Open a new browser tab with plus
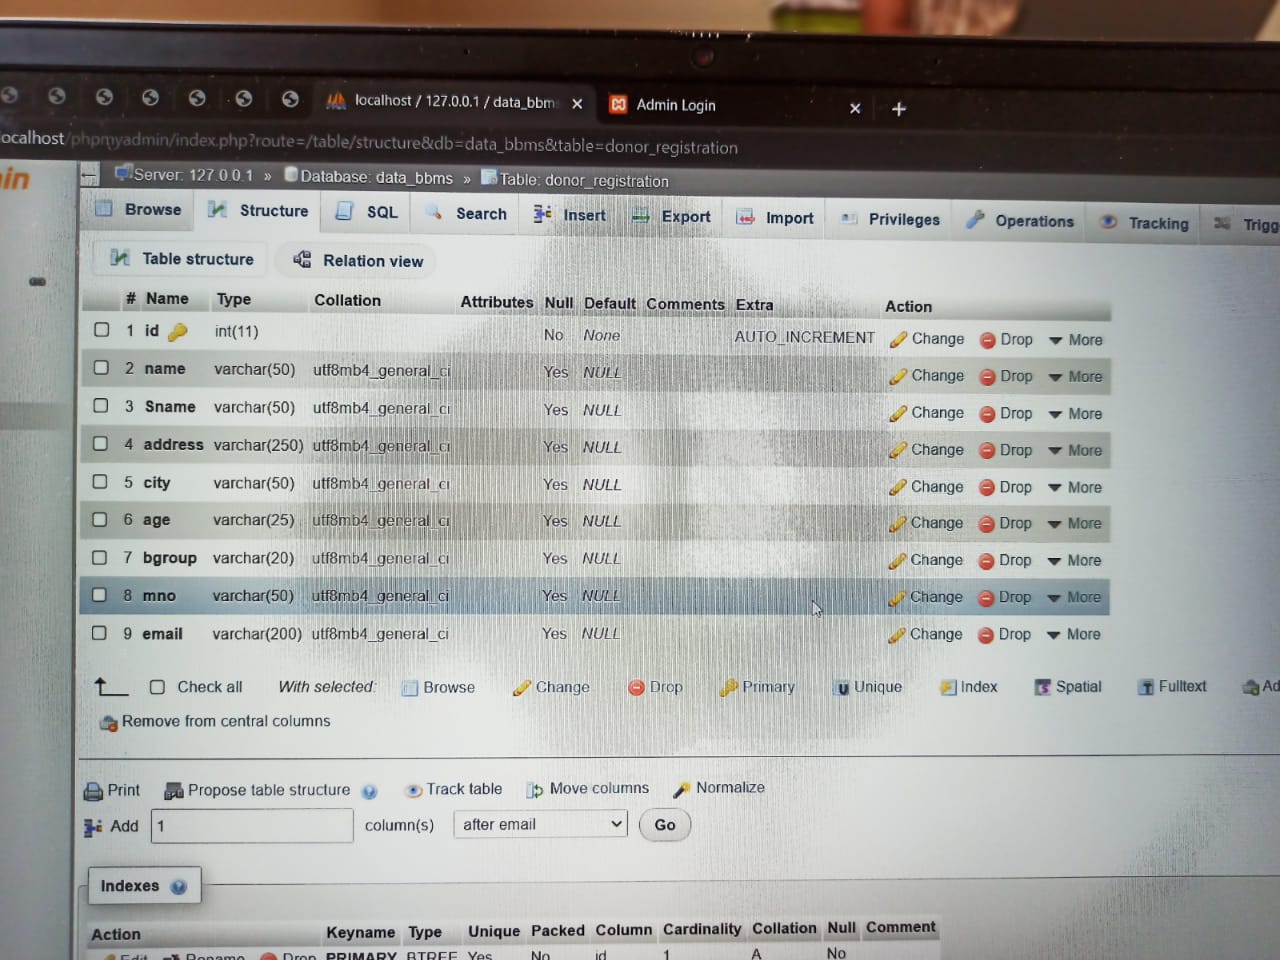Image resolution: width=1280 pixels, height=960 pixels. [899, 108]
